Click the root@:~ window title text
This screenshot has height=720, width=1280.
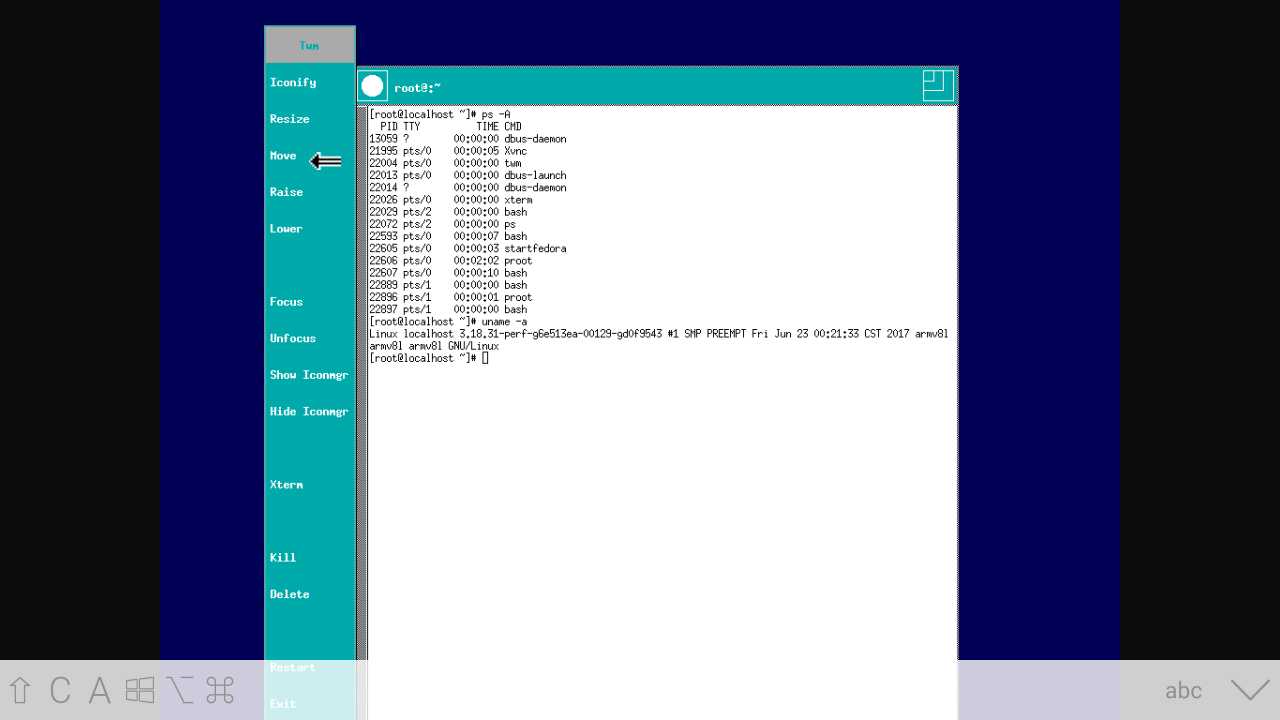[x=417, y=88]
